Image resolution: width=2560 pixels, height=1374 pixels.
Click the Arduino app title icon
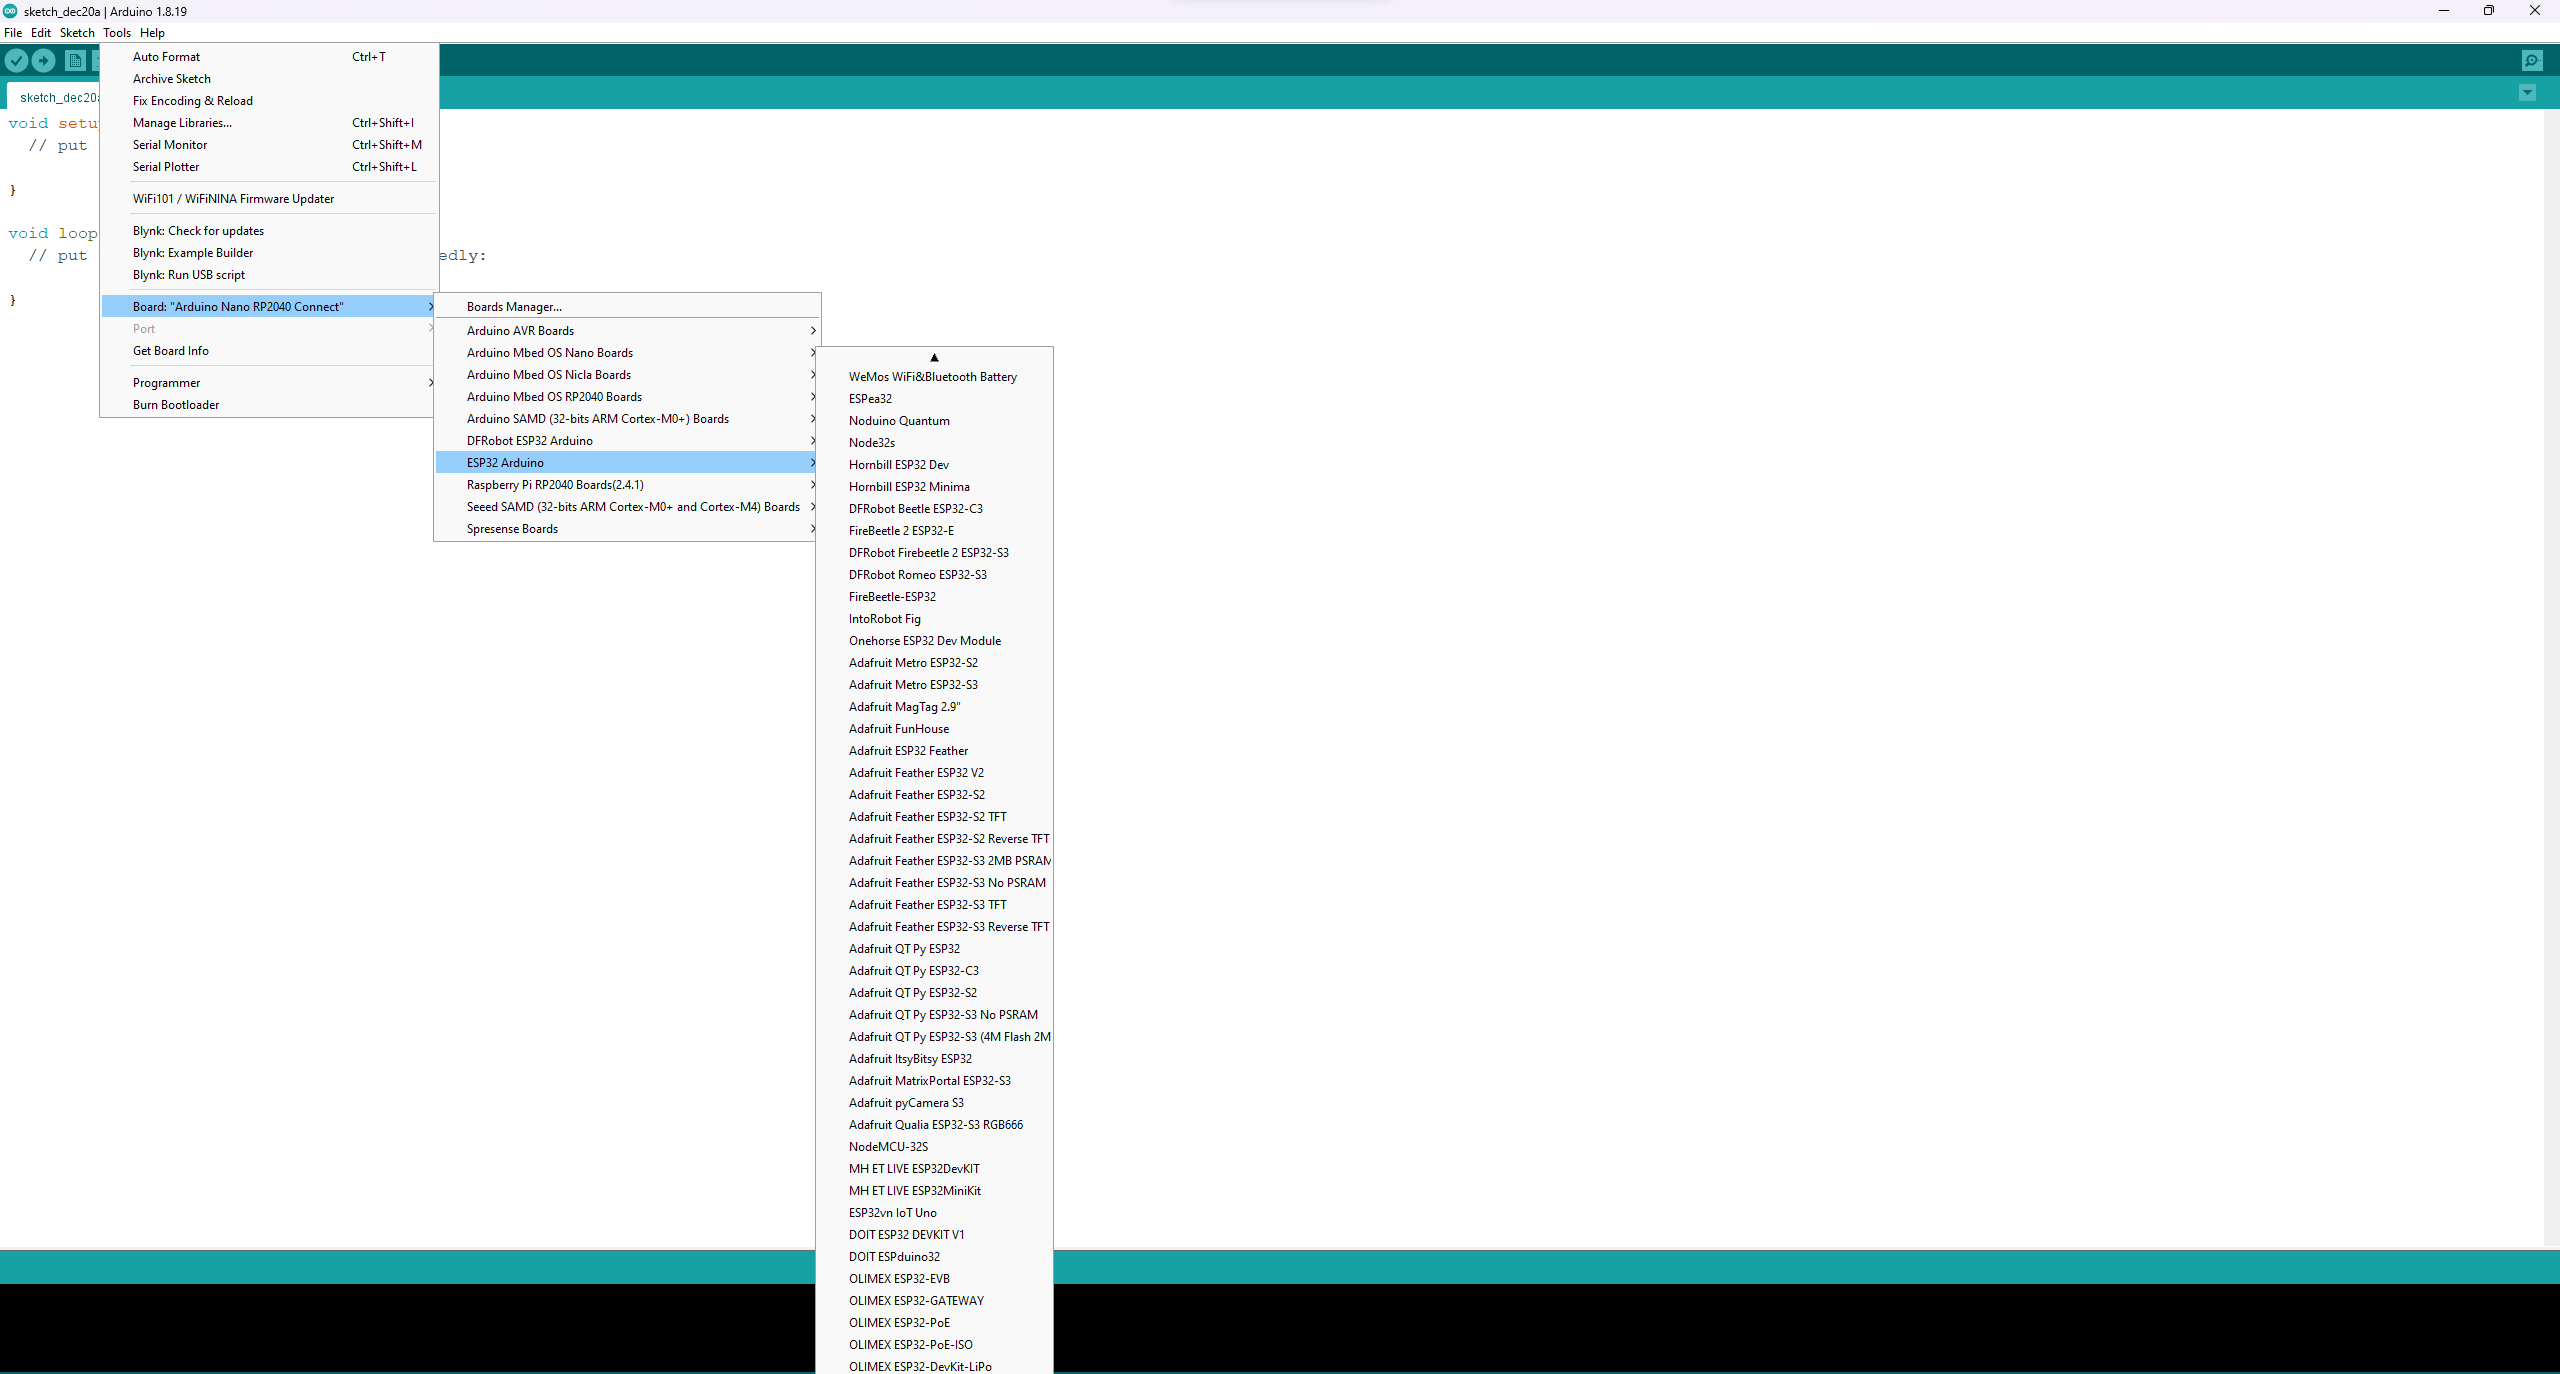click(11, 11)
